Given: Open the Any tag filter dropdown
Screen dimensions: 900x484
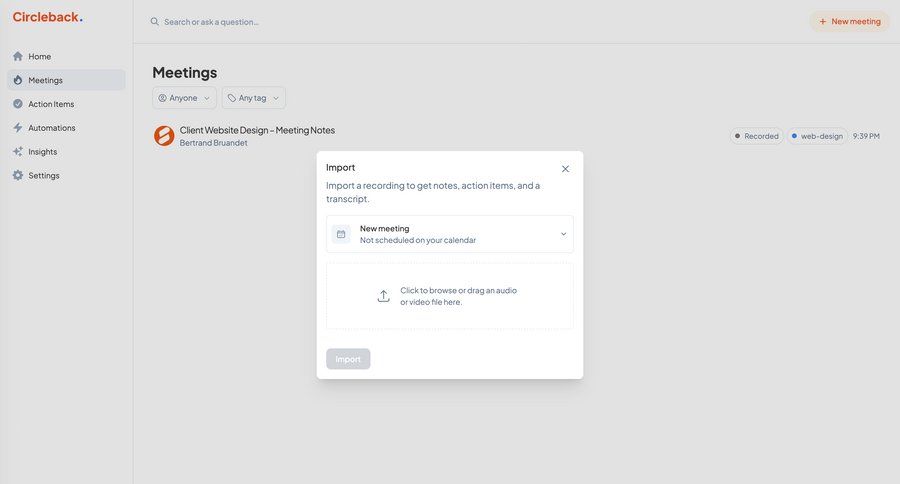Looking at the screenshot, I should tap(253, 98).
